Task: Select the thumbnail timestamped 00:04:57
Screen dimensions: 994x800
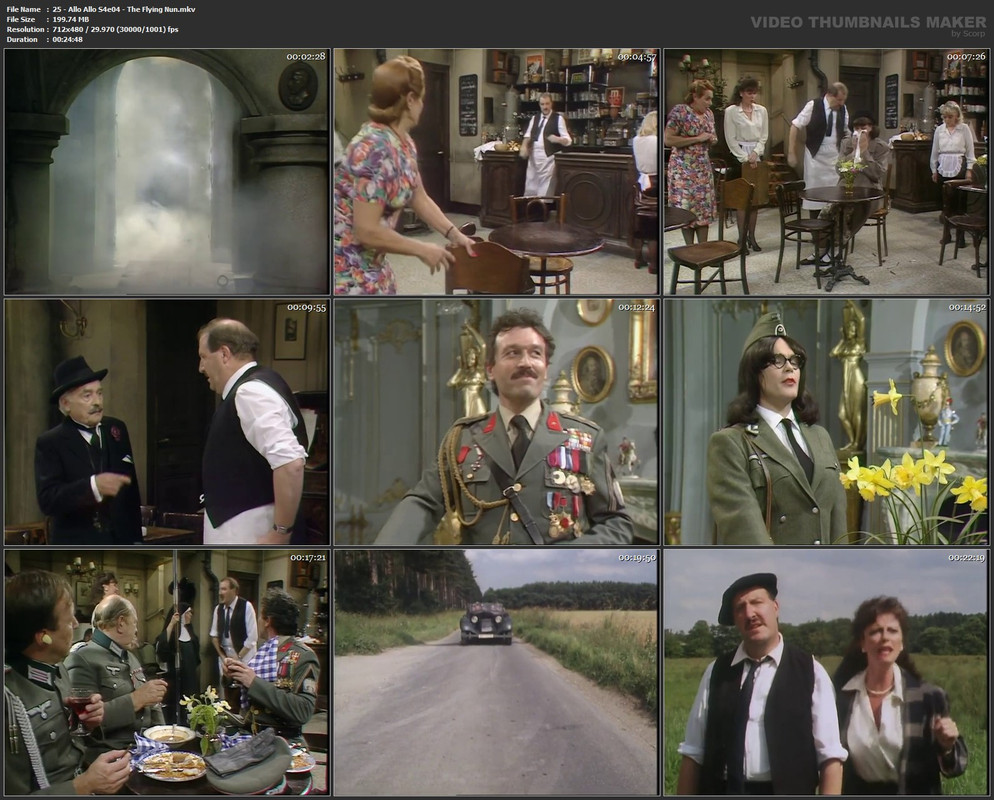Action: click(x=496, y=172)
